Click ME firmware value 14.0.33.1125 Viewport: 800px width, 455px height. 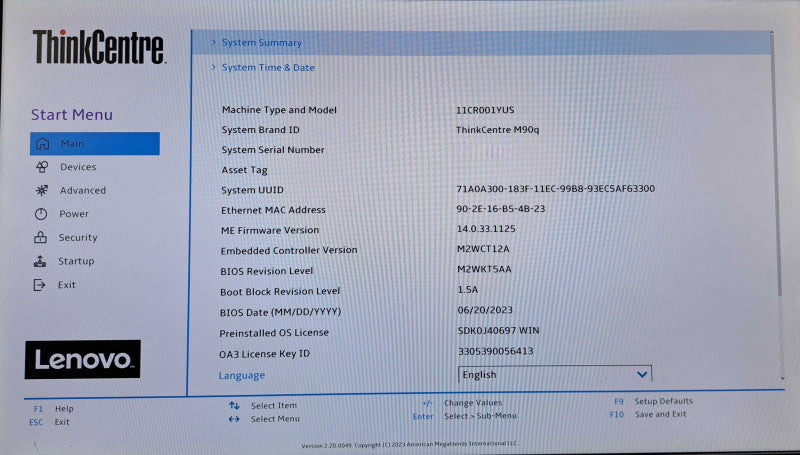click(486, 229)
